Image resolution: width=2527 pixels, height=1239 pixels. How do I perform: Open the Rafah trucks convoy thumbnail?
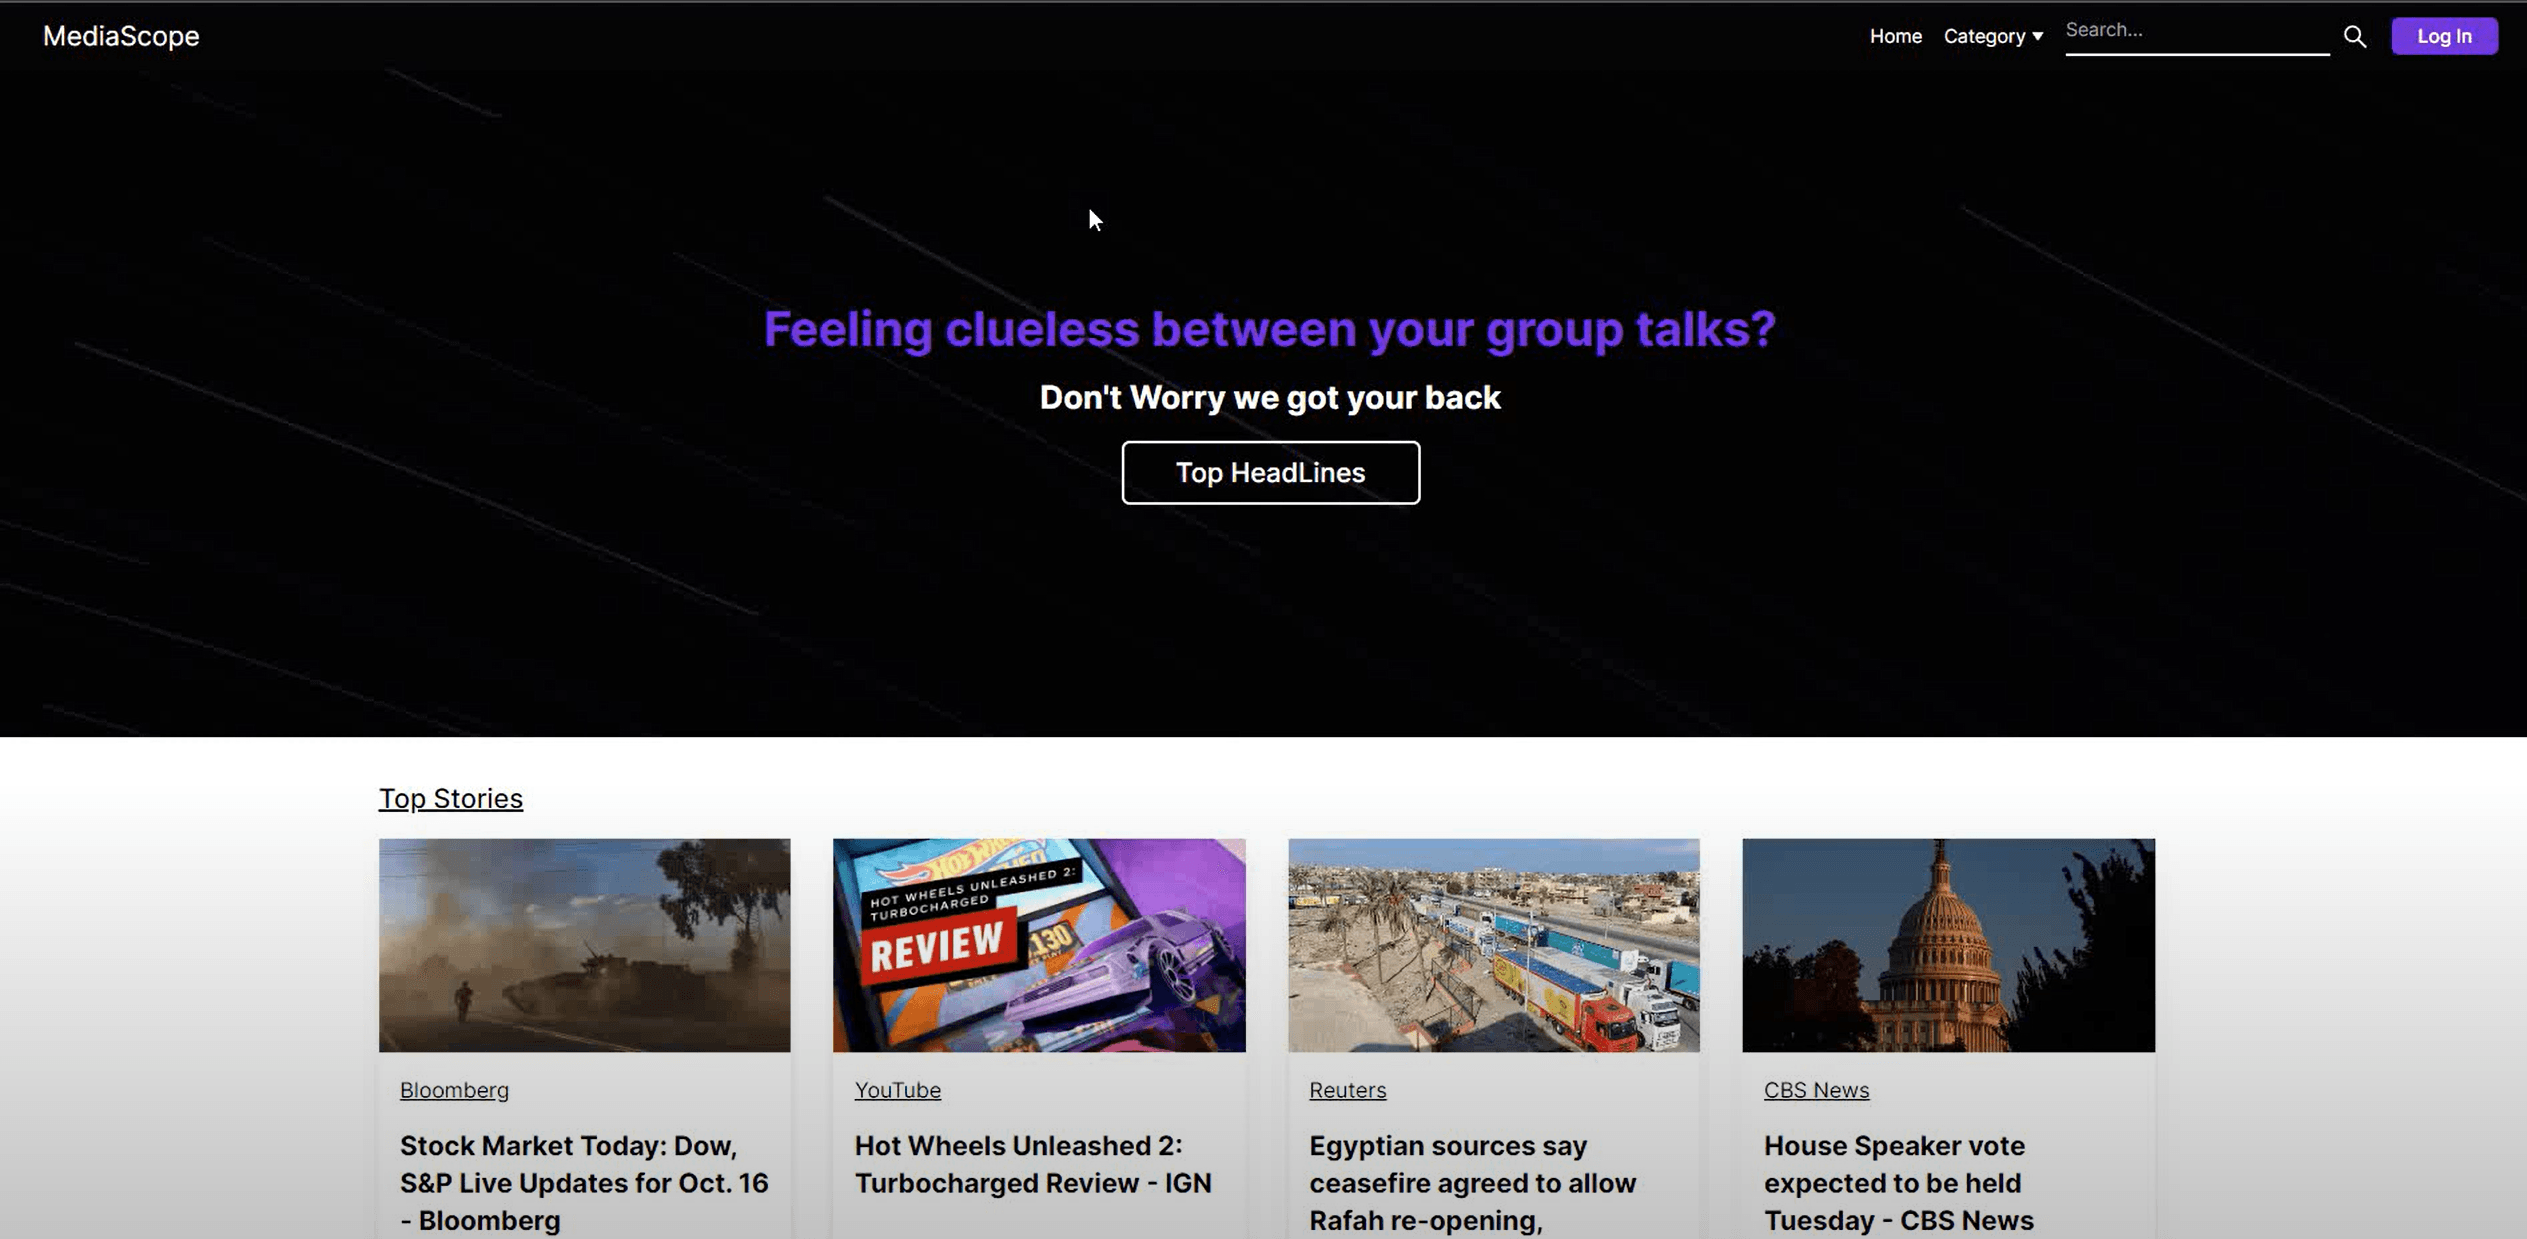(x=1493, y=944)
